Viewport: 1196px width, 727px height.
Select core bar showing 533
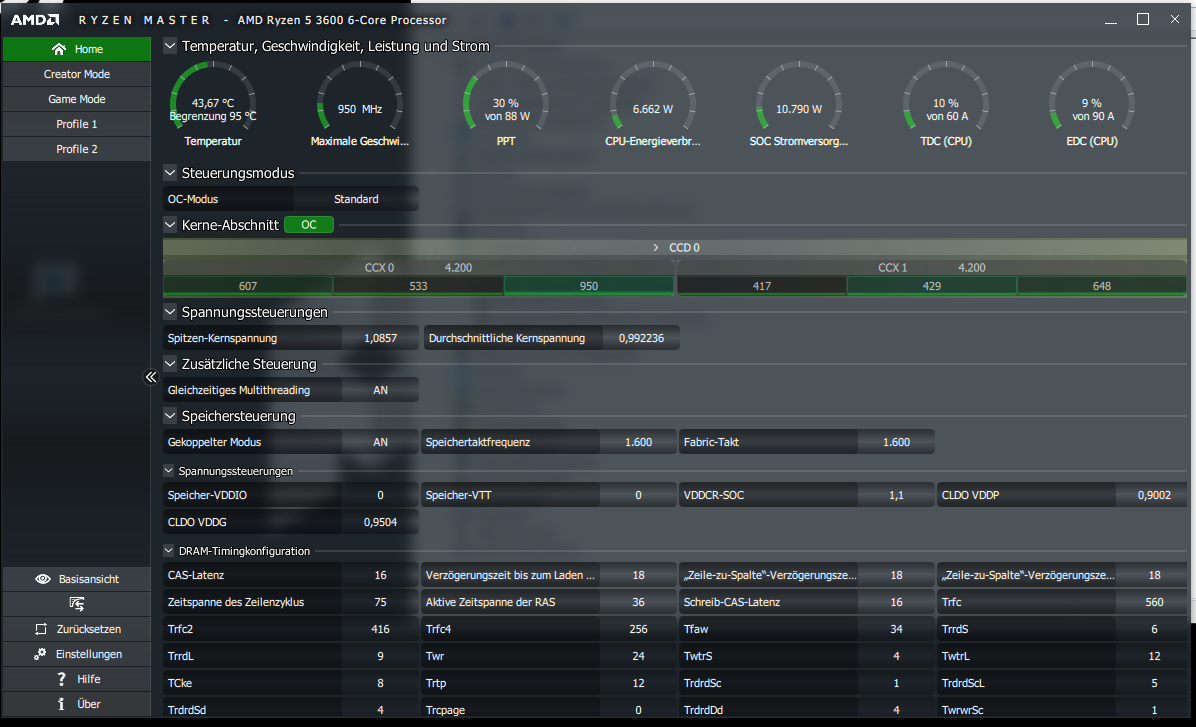418,286
